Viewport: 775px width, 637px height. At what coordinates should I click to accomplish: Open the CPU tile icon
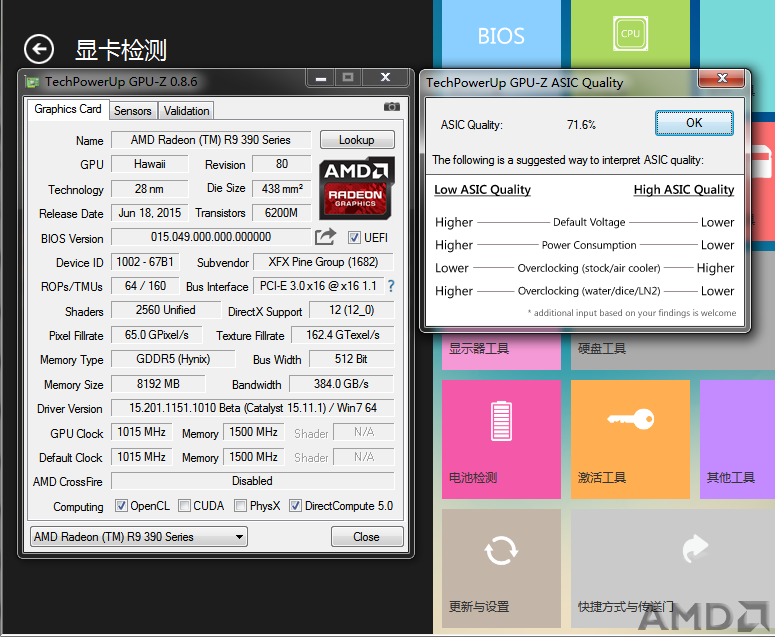[630, 34]
